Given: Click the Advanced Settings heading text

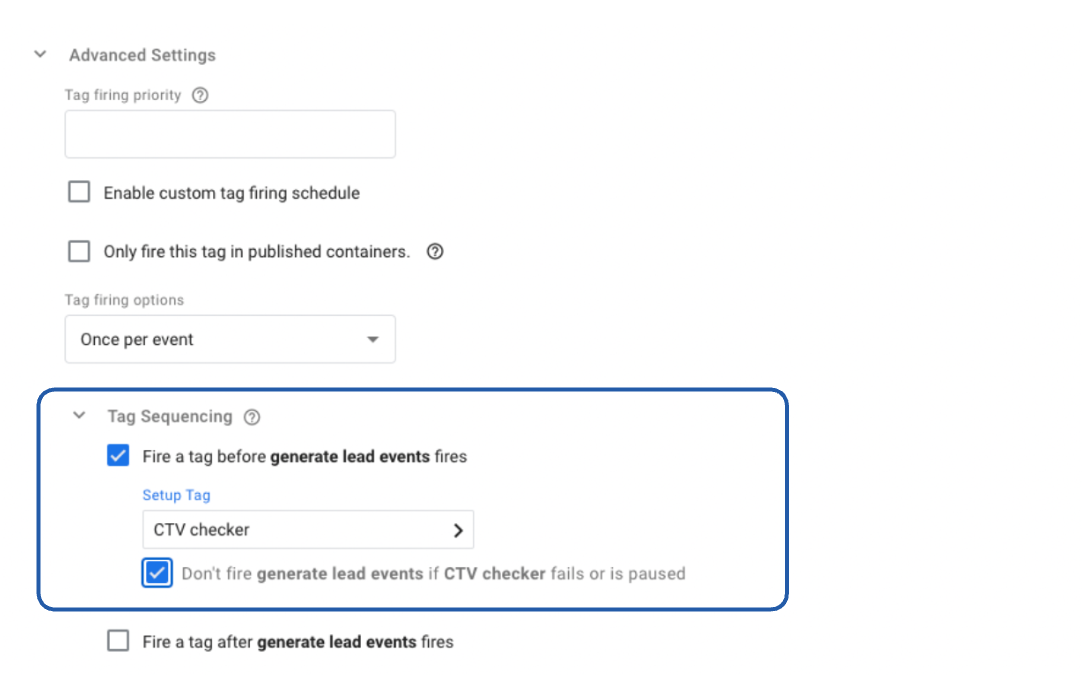Looking at the screenshot, I should (142, 55).
